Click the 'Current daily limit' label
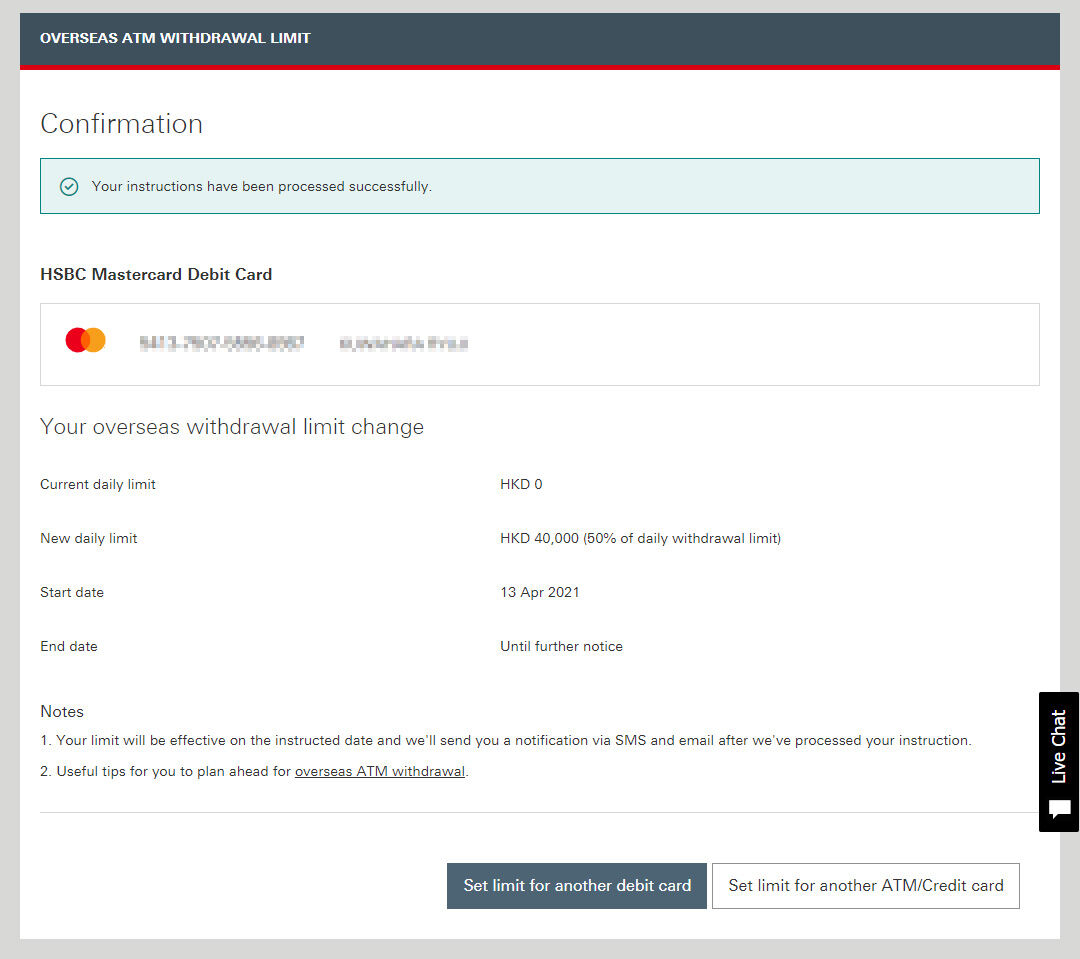This screenshot has height=959, width=1080. (98, 484)
